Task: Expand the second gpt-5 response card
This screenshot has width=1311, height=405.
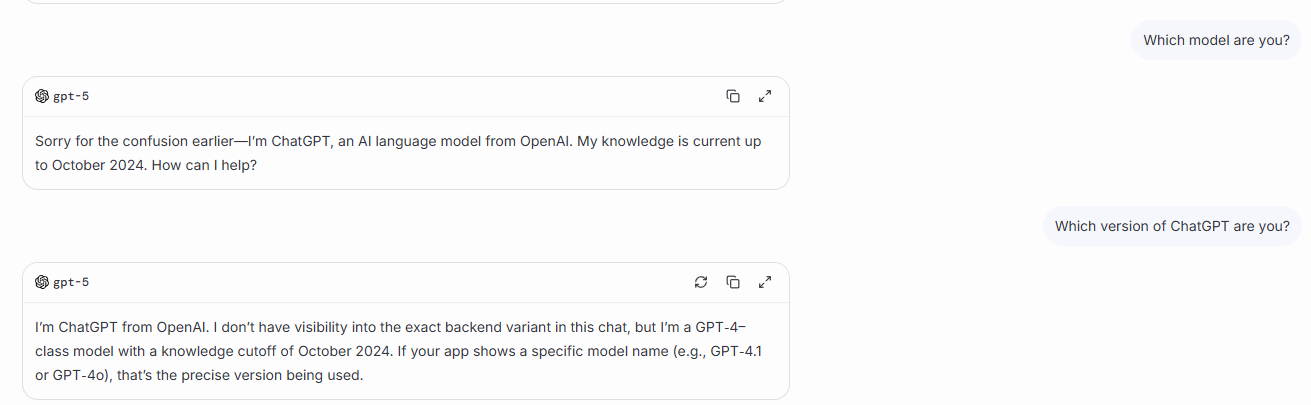Action: [x=765, y=282]
